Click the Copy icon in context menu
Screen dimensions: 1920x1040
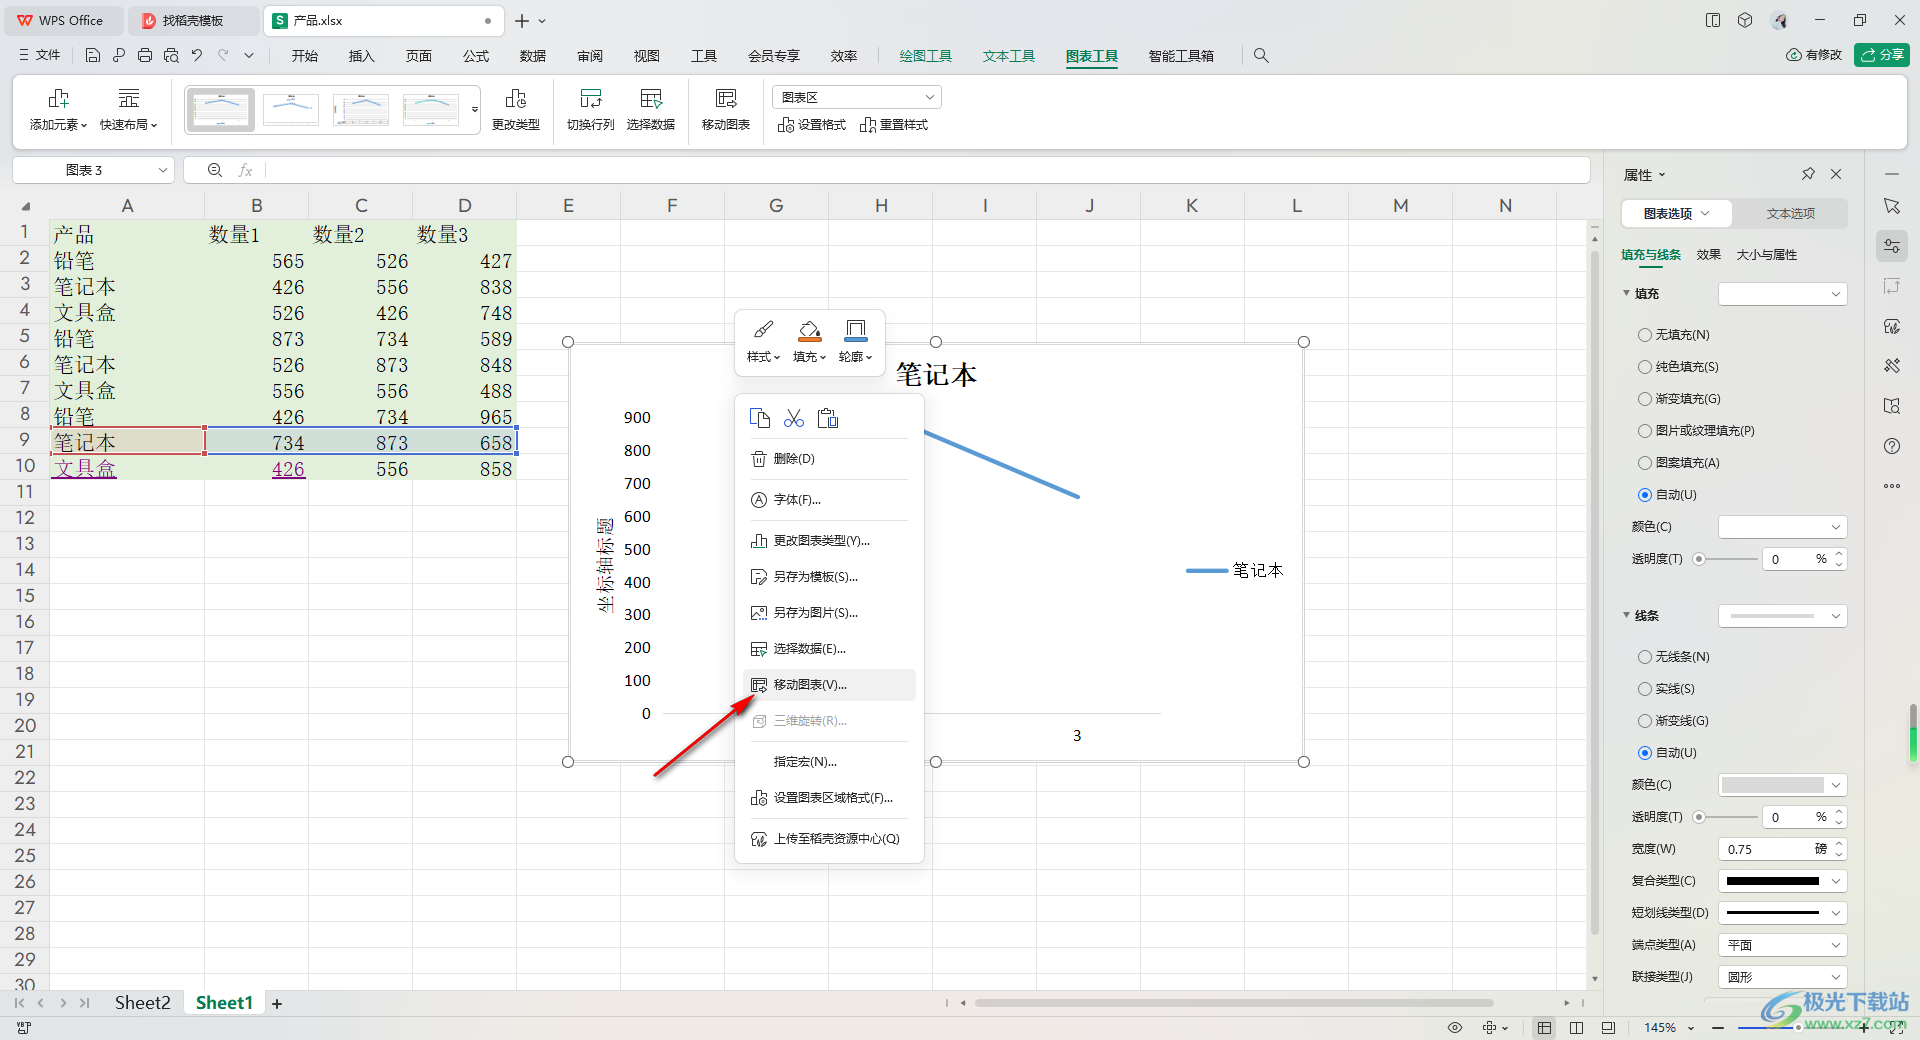click(760, 418)
